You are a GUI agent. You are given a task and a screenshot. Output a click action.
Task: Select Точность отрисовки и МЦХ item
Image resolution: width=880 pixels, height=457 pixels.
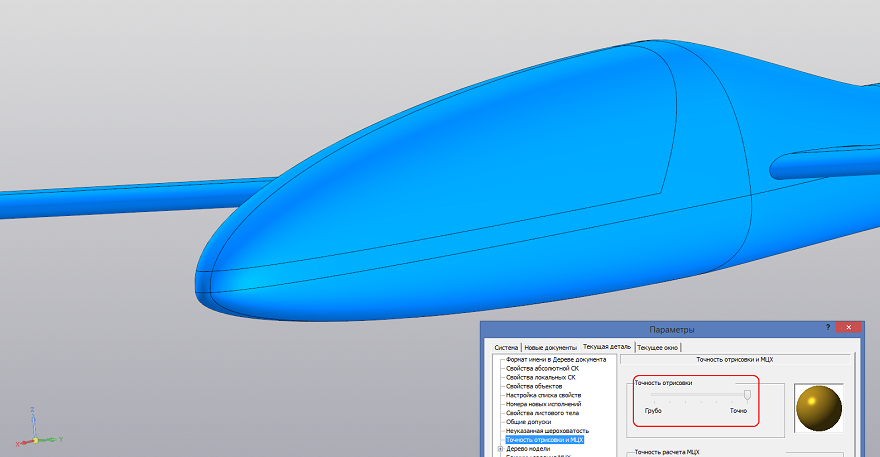(x=544, y=440)
